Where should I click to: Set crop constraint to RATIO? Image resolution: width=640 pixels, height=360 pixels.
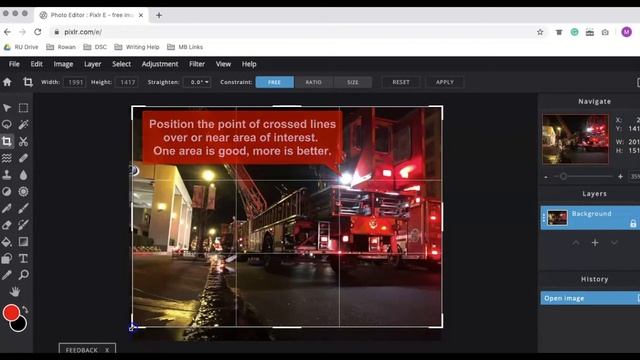click(313, 82)
